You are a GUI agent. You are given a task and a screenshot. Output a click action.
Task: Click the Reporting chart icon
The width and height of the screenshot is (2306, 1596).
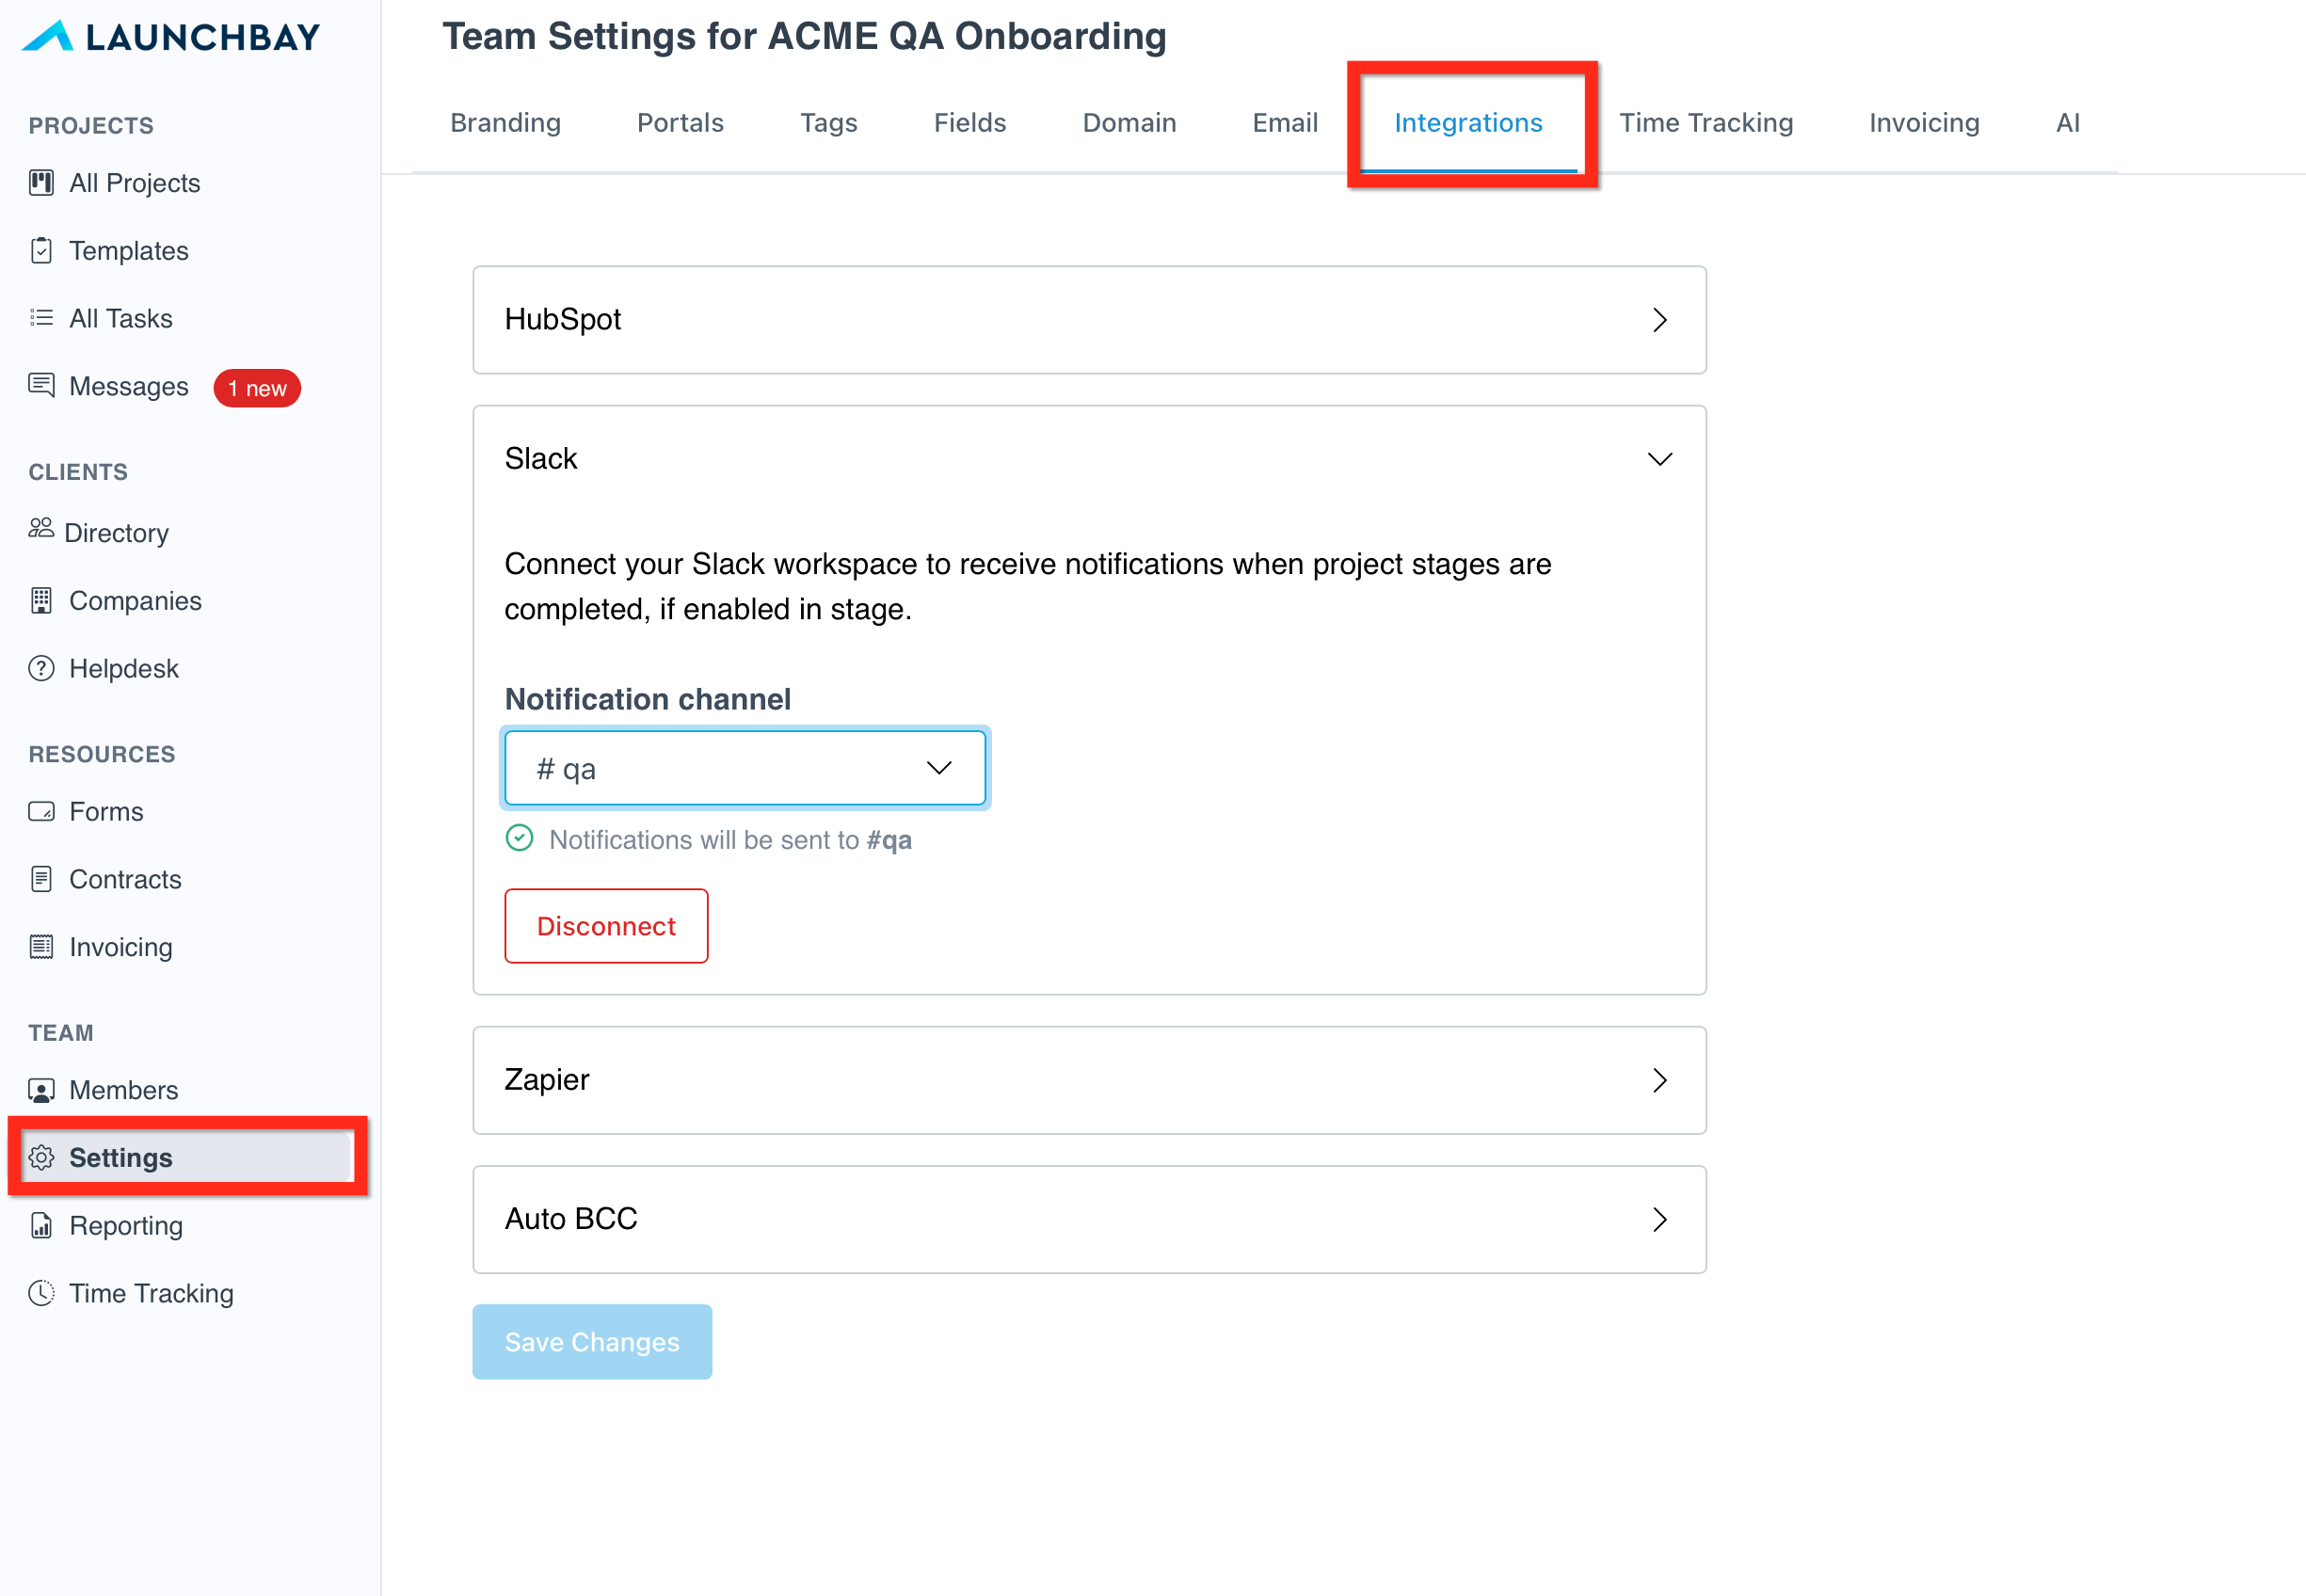point(41,1225)
